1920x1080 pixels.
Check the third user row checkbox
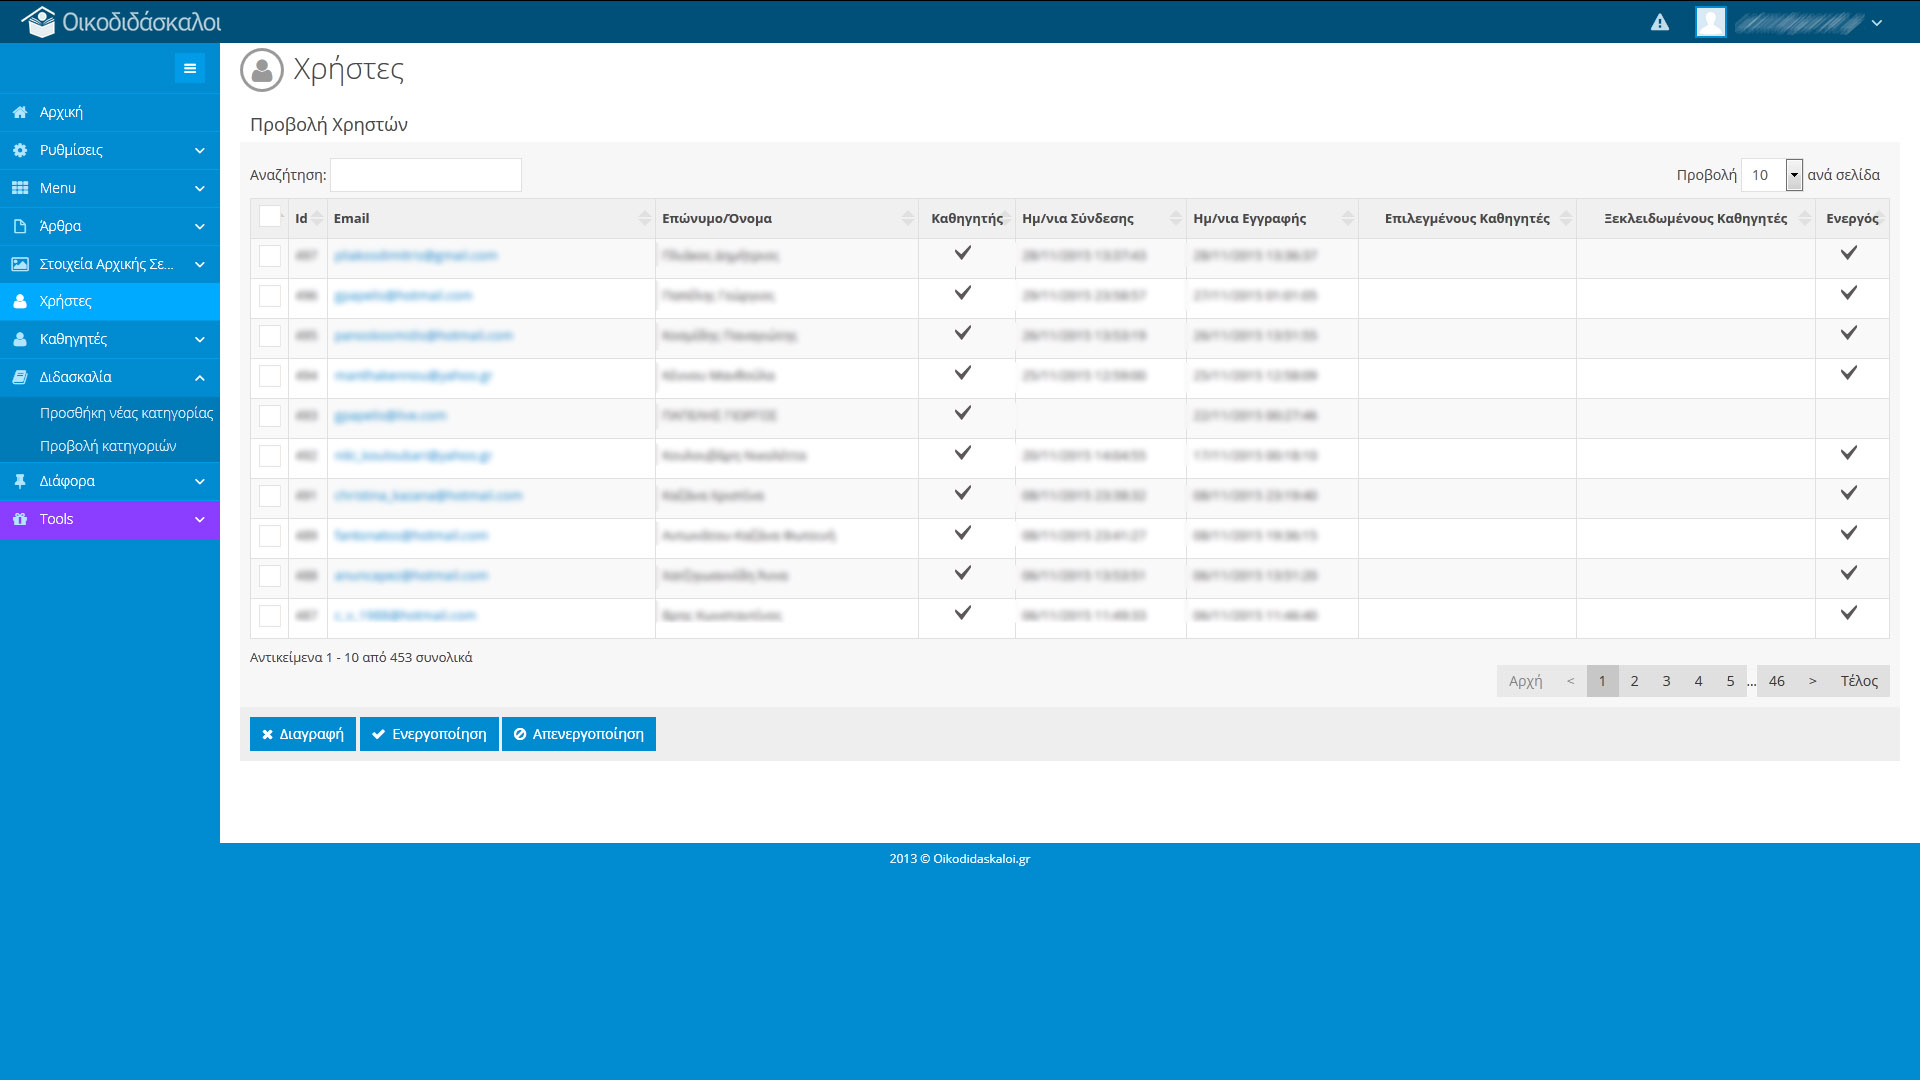coord(270,336)
